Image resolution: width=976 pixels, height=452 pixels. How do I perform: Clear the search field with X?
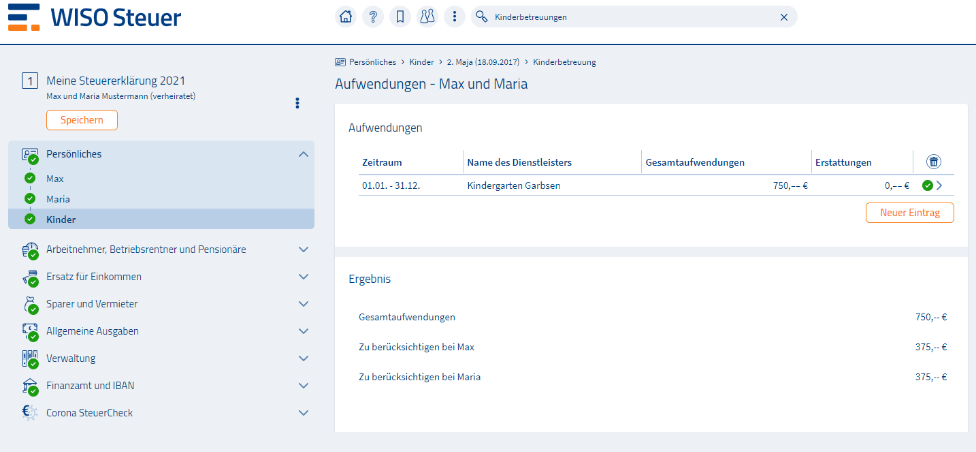click(x=784, y=17)
